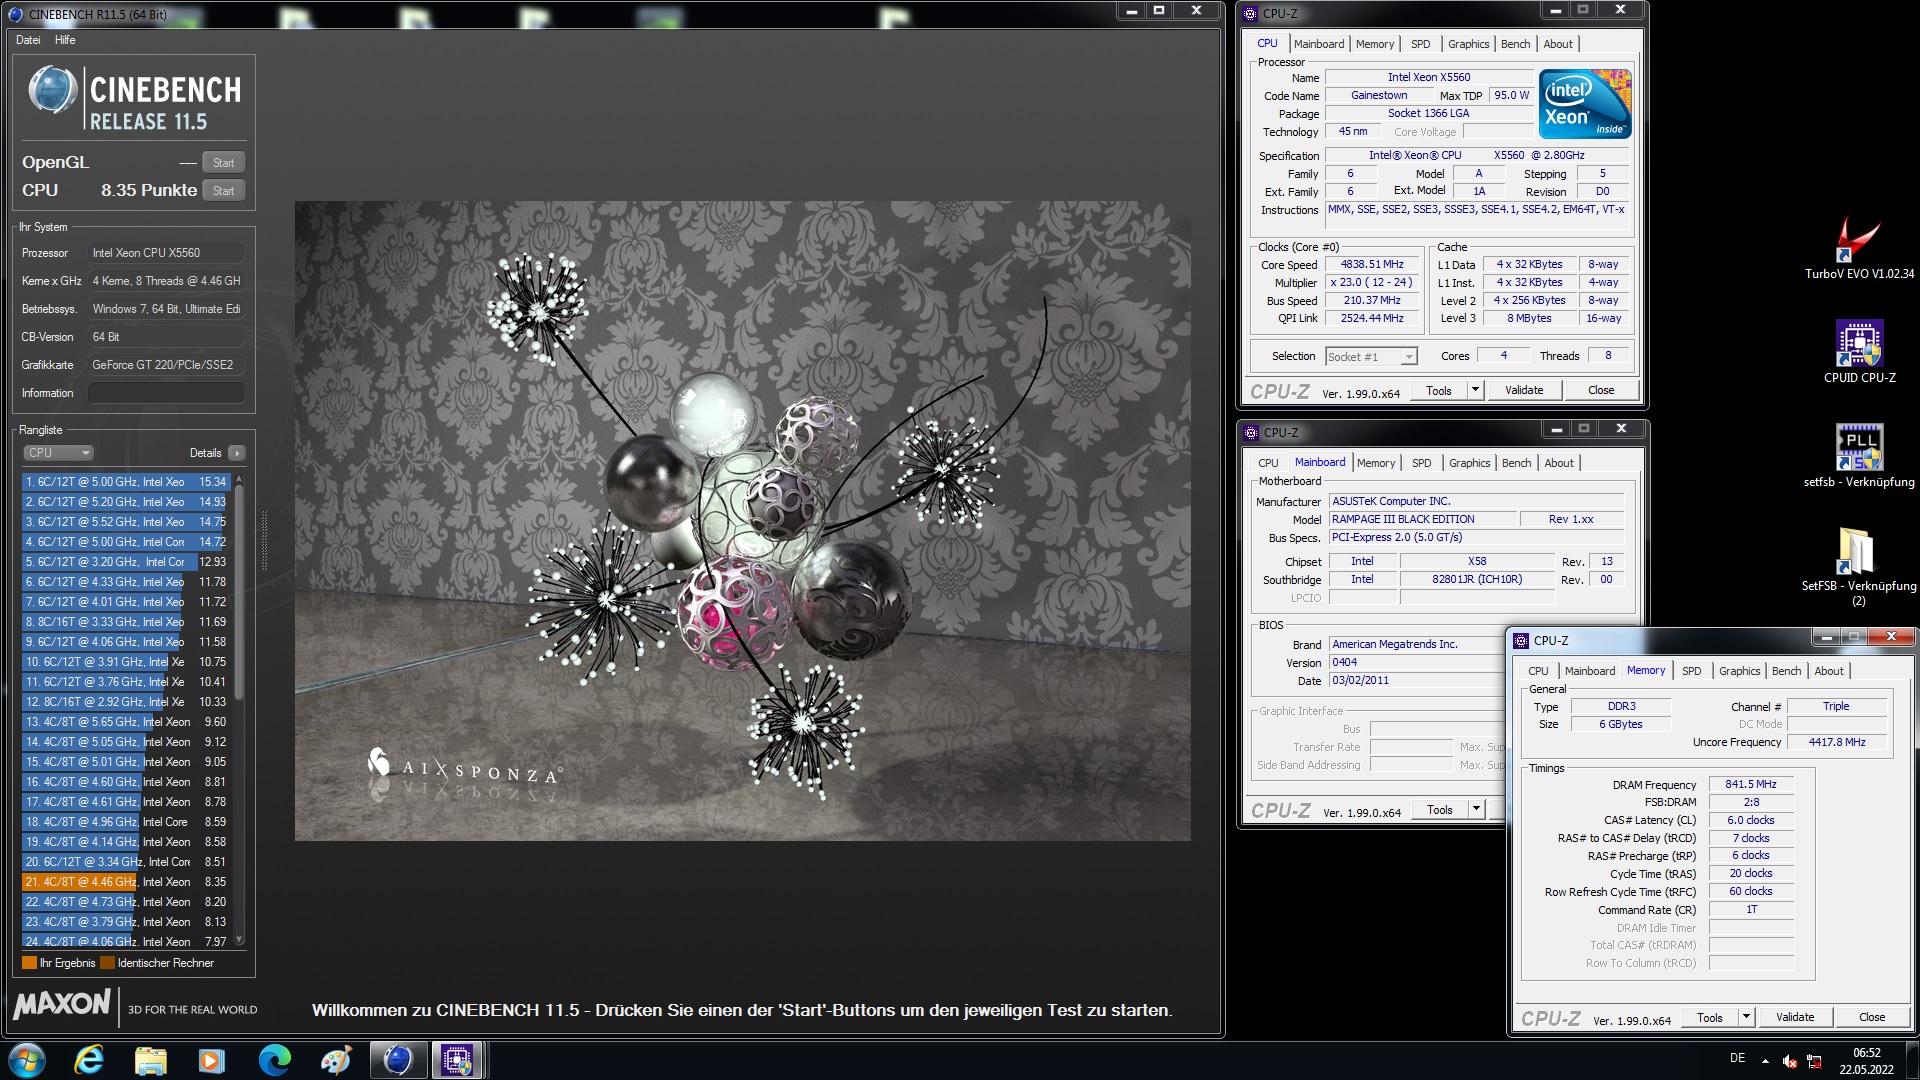Switch to Cinebench taskbar button
Image resolution: width=1920 pixels, height=1080 pixels.
click(398, 1060)
